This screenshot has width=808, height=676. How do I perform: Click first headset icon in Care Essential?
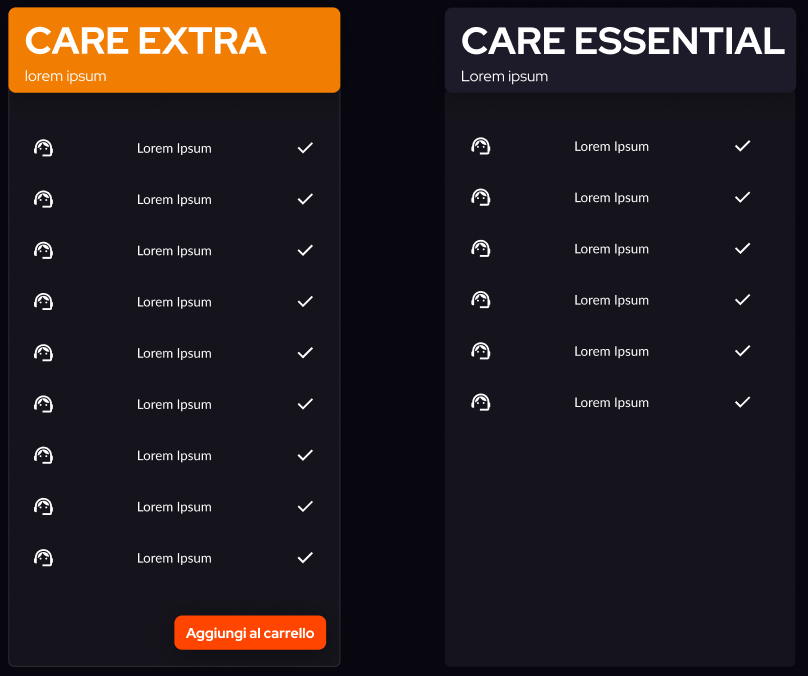(481, 146)
